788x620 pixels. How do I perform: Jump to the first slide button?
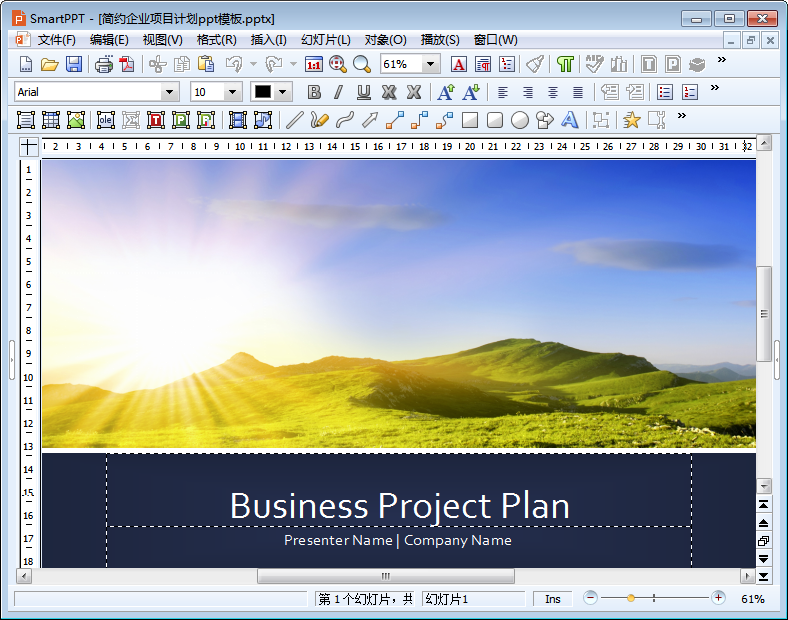click(x=763, y=504)
